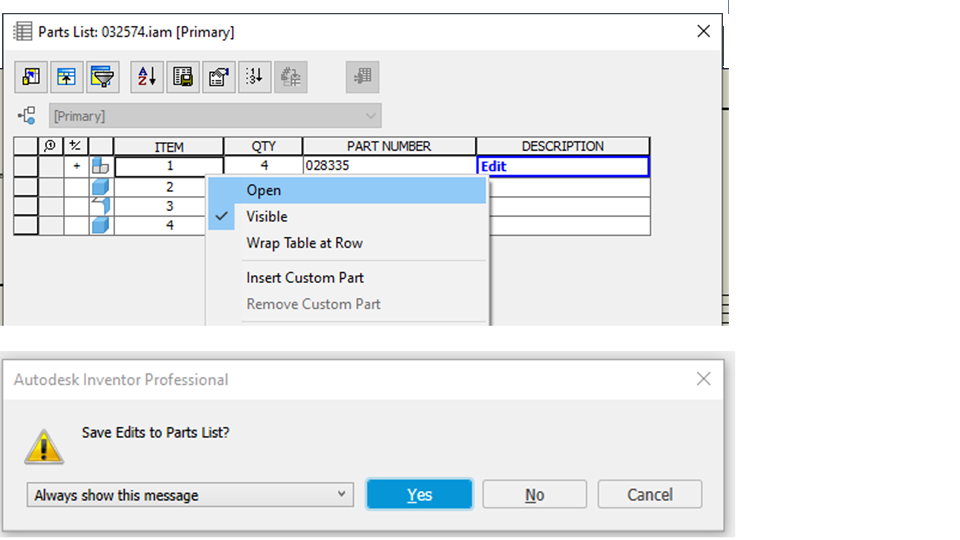Open the [Primary] member dropdown
Screen dimensions: 960x540
(215, 116)
